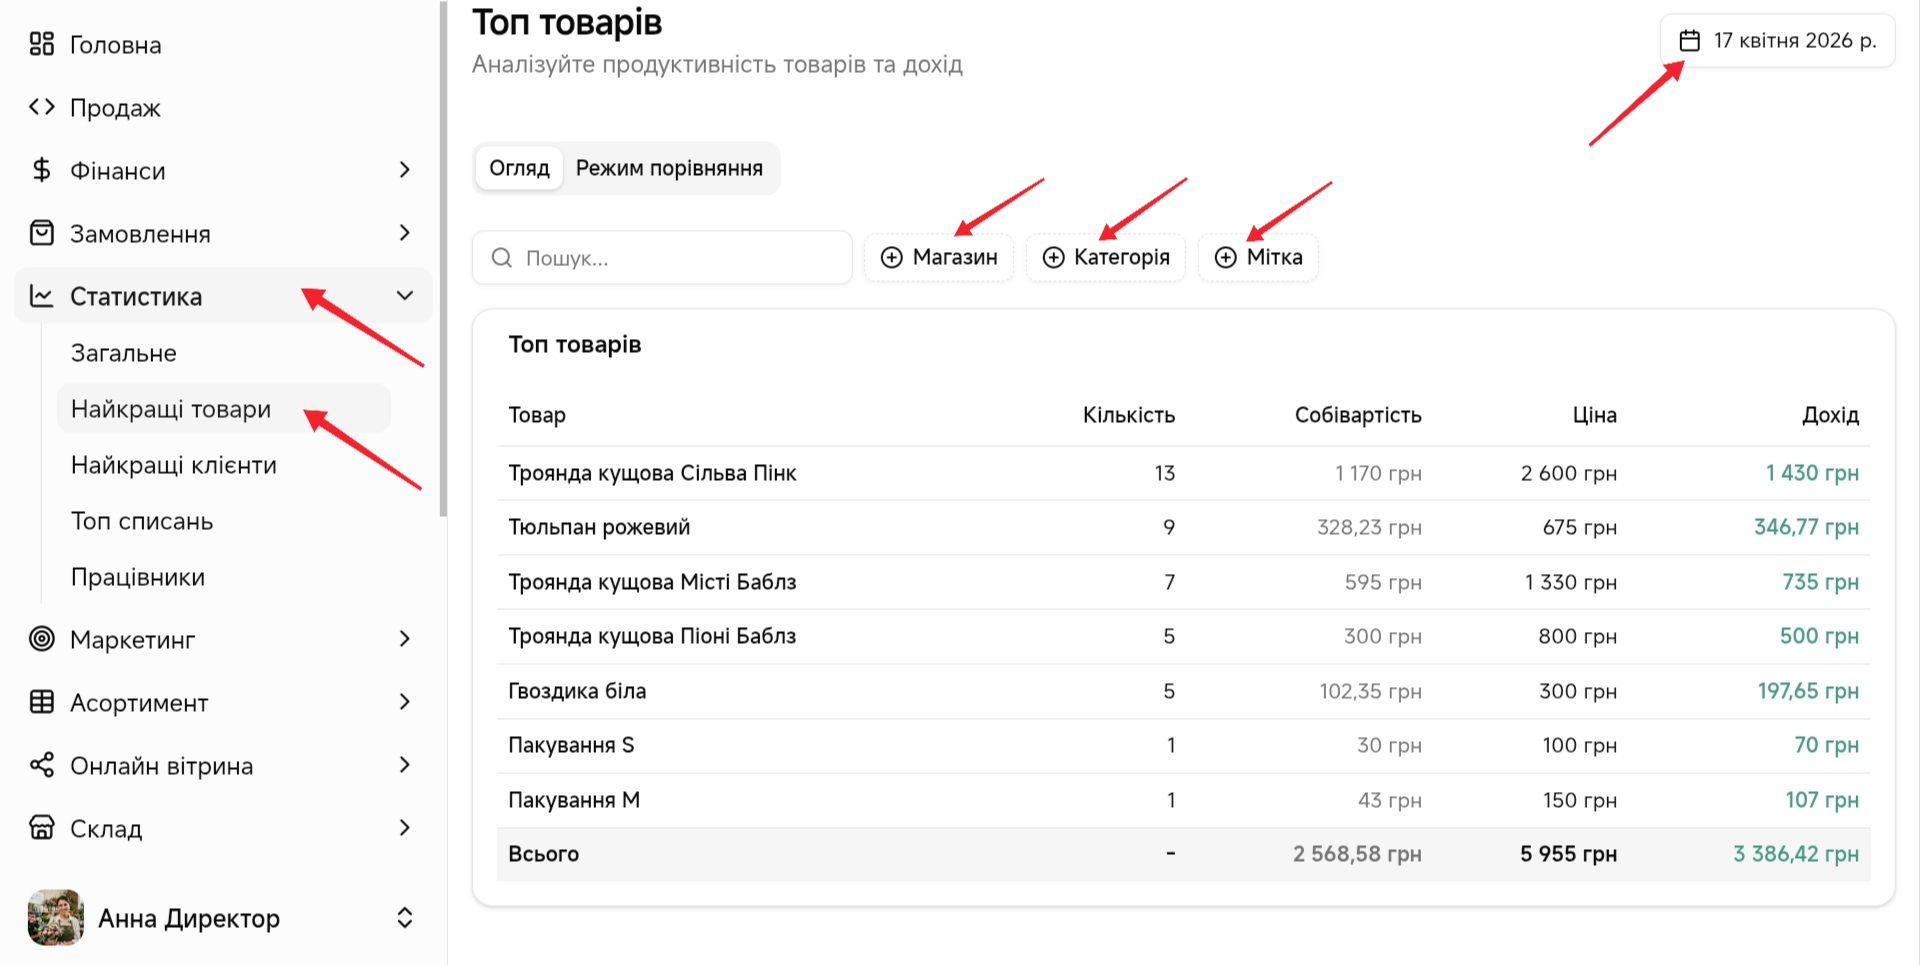Click the Онлайн вітрина share icon

pos(41,765)
